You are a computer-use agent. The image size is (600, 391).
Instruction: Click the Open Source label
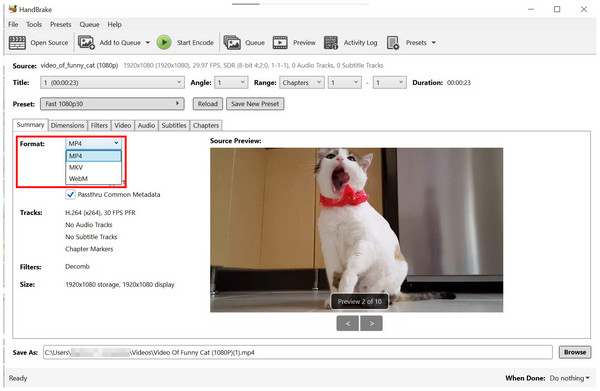coord(49,42)
